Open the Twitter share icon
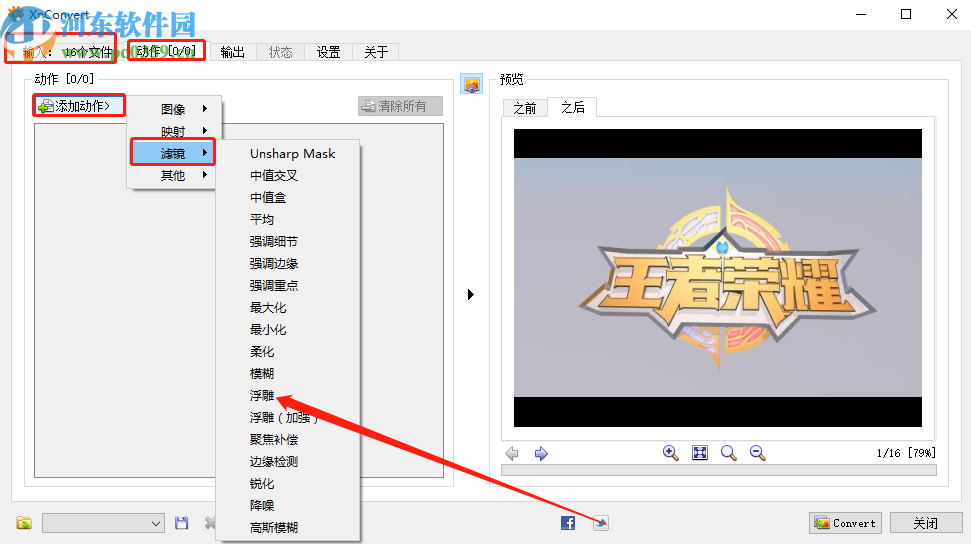This screenshot has height=544, width=971. [x=601, y=523]
